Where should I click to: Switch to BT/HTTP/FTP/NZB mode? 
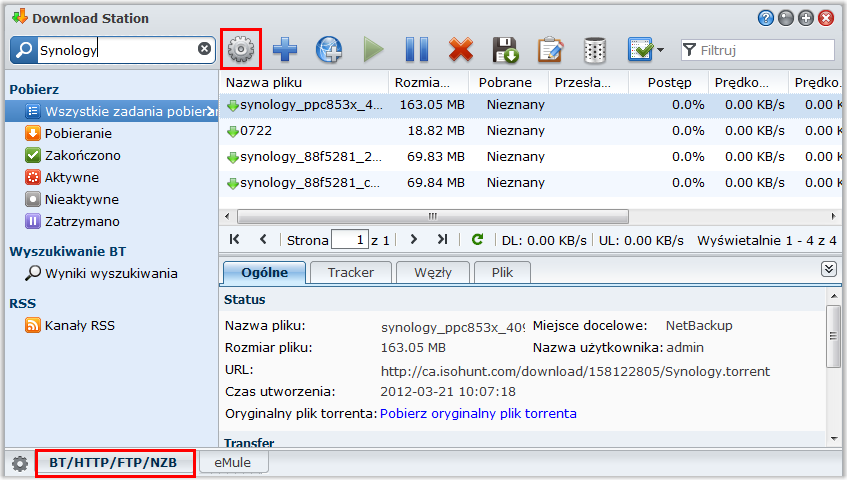coord(113,463)
